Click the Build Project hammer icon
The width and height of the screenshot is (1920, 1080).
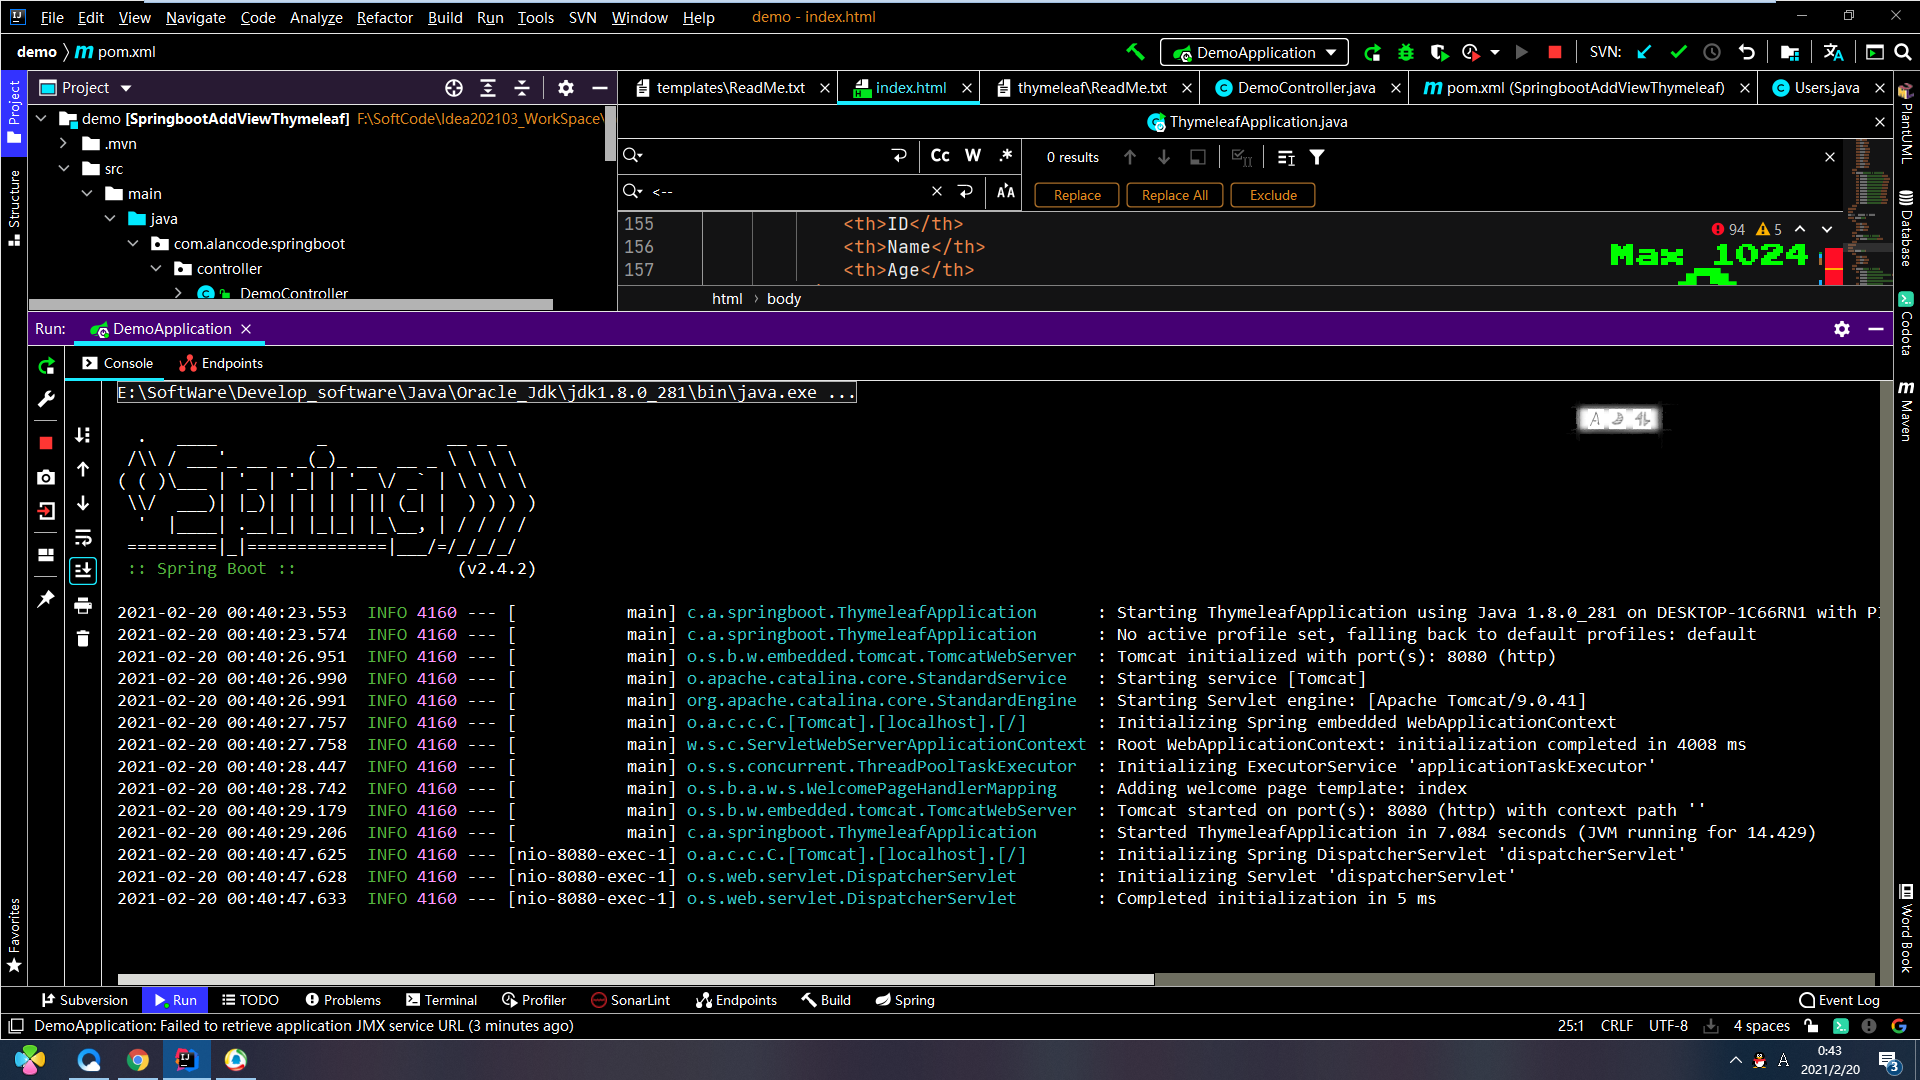[1135, 52]
